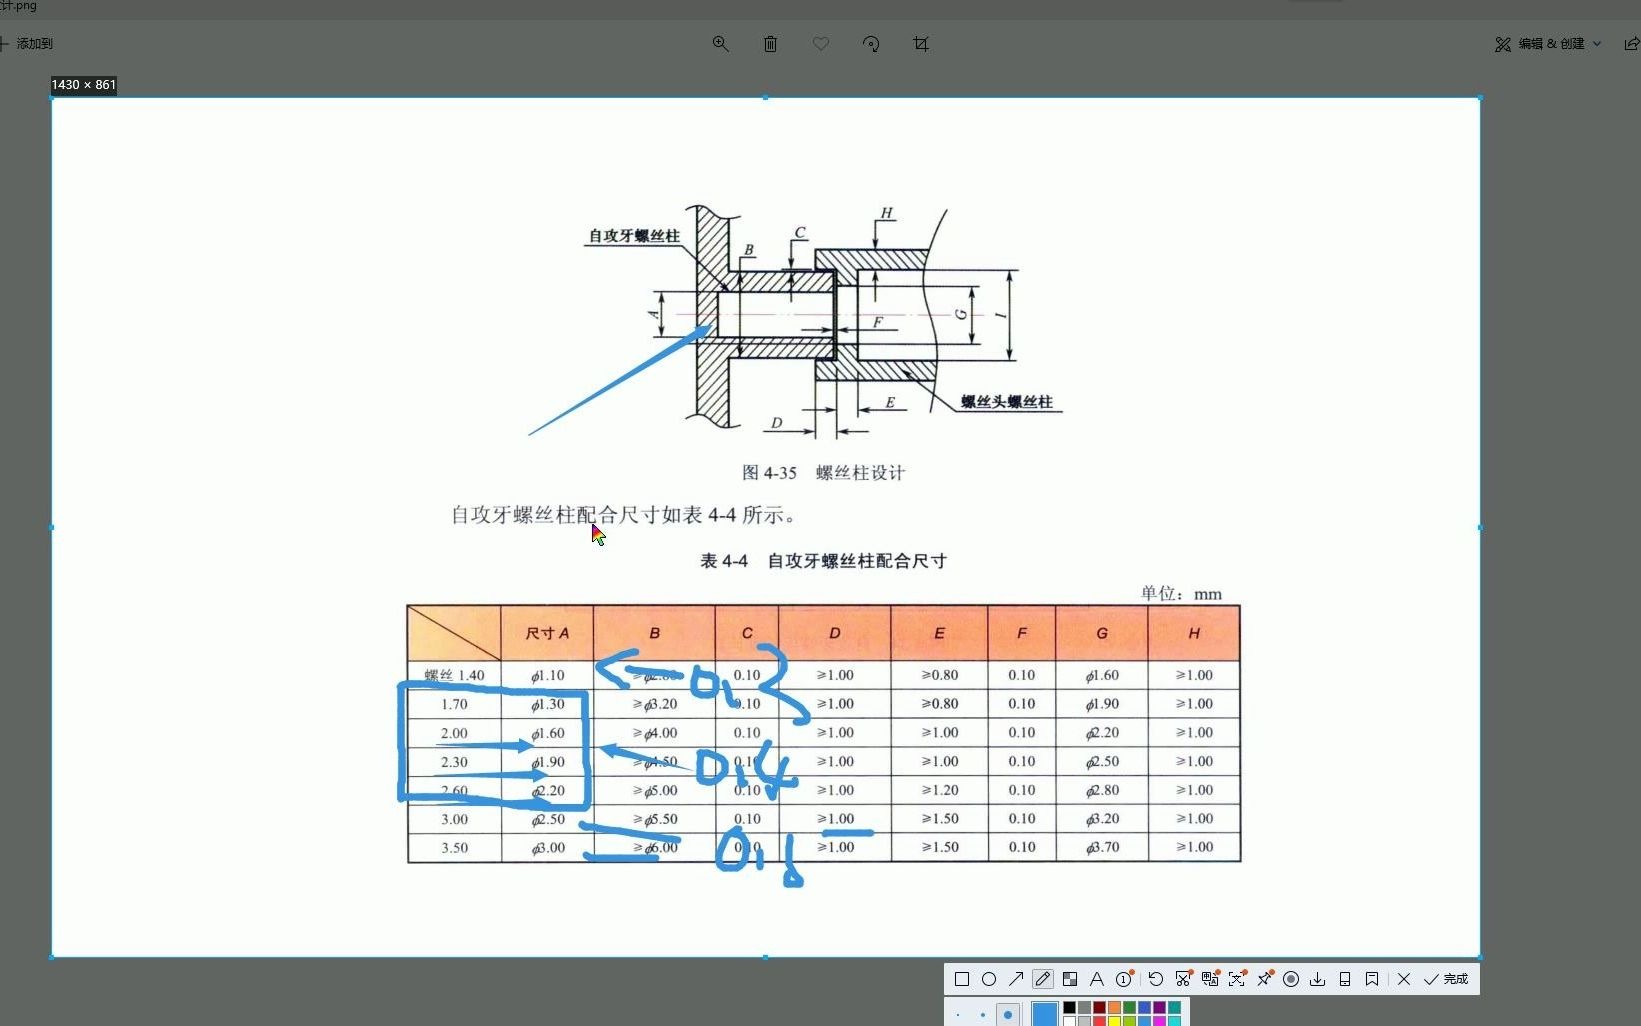Select the ellipse drawing tool

(x=990, y=979)
